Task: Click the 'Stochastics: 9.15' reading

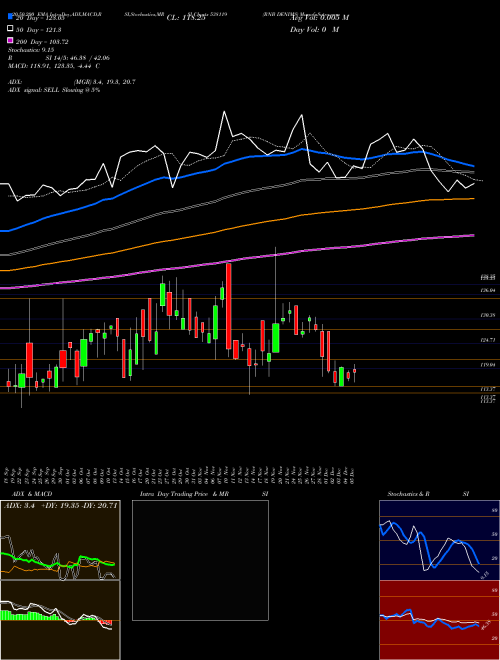Action: [33, 50]
